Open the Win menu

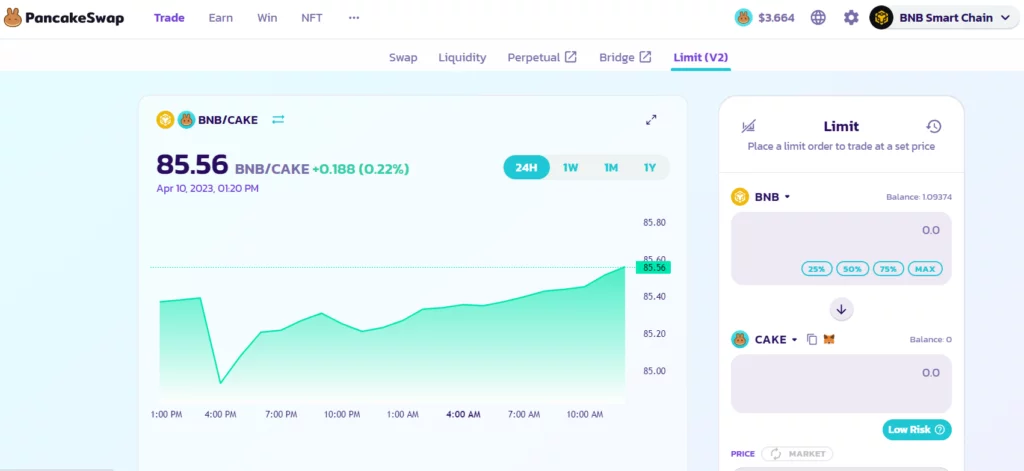[x=267, y=18]
